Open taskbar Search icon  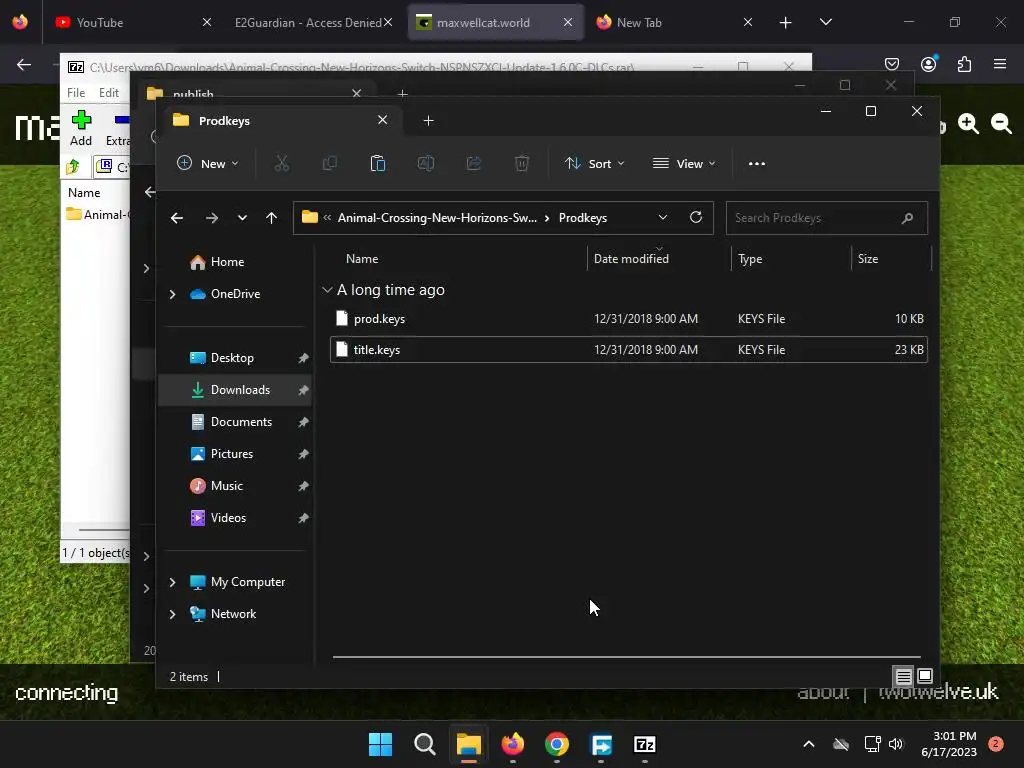click(x=424, y=744)
